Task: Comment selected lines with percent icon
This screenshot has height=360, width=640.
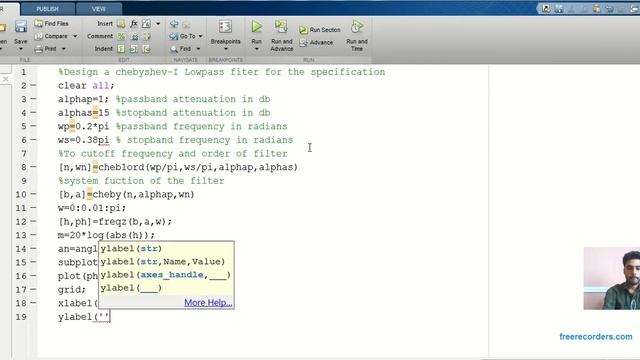Action: coord(121,37)
